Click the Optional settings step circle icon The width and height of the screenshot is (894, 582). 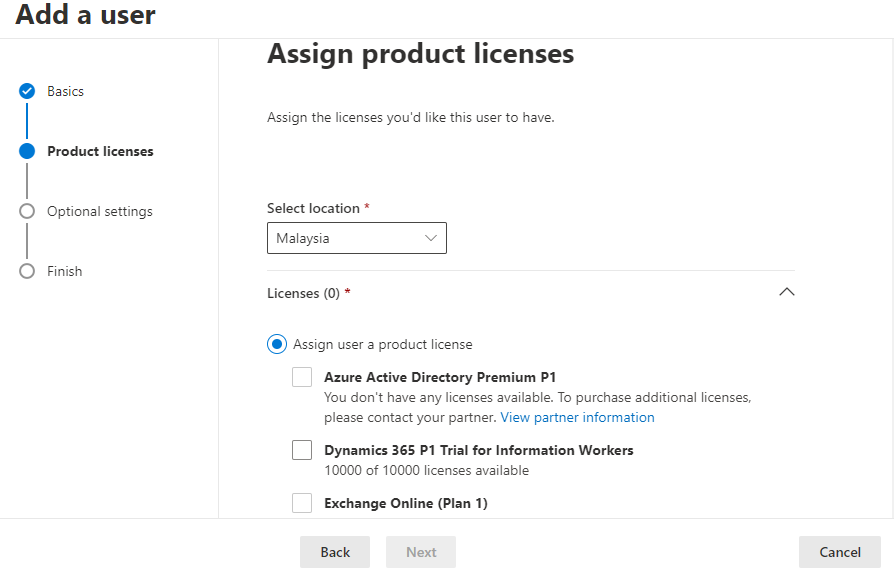coord(27,211)
